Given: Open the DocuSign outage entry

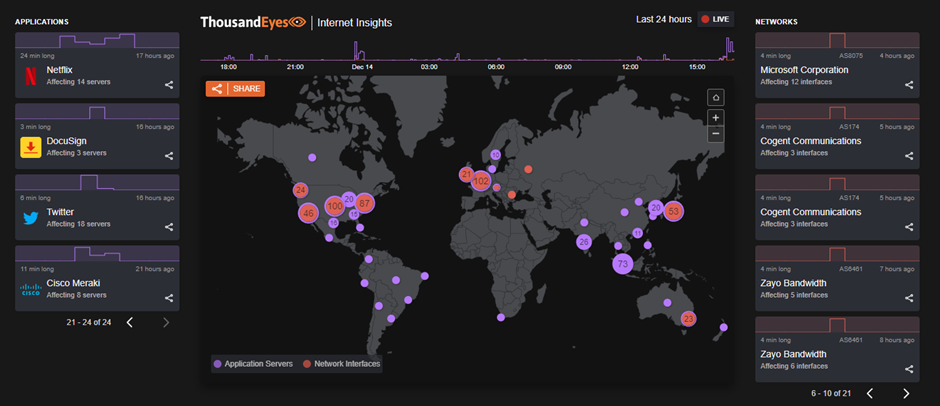Looking at the screenshot, I should [97, 136].
